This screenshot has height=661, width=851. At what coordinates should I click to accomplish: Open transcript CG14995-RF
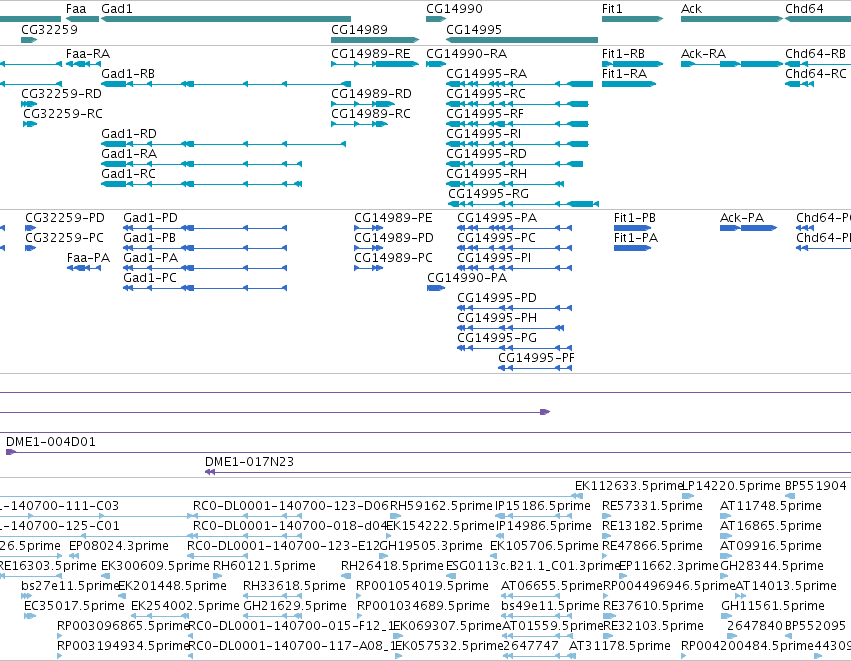tap(485, 114)
